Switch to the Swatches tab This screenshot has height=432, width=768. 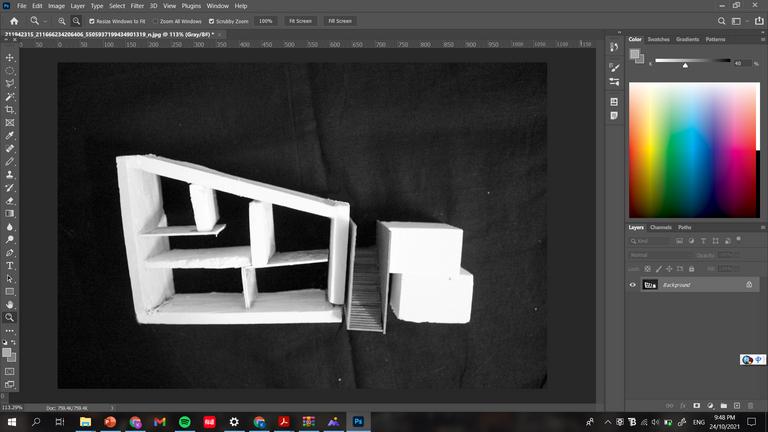point(658,39)
